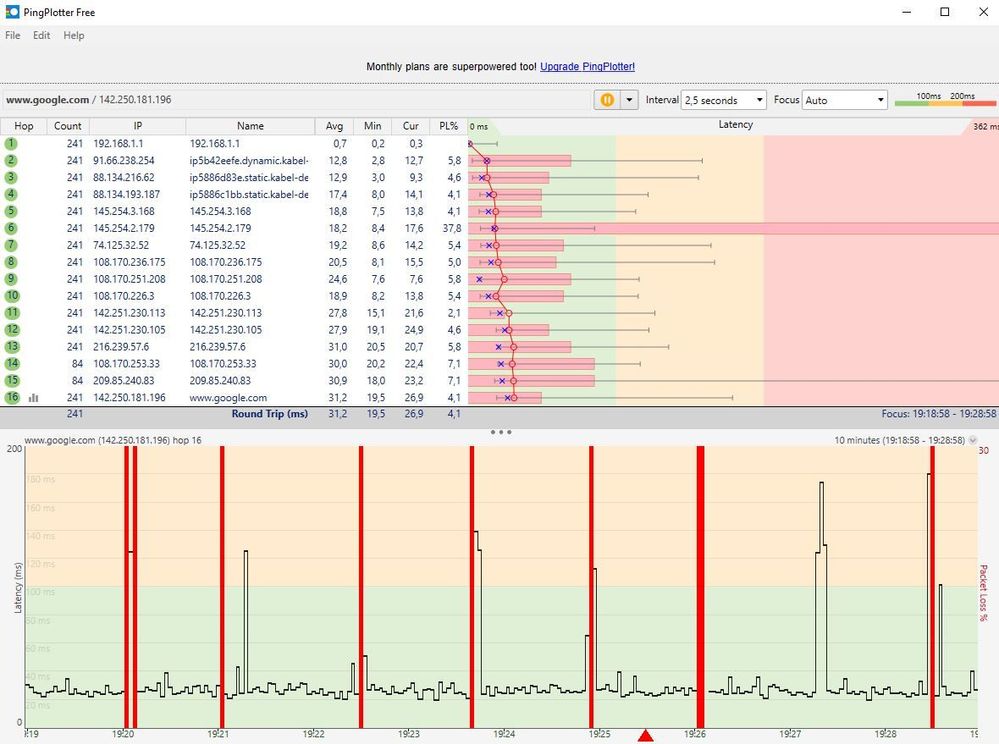Open the Help menu
Screen dimensions: 999x744
click(x=74, y=36)
